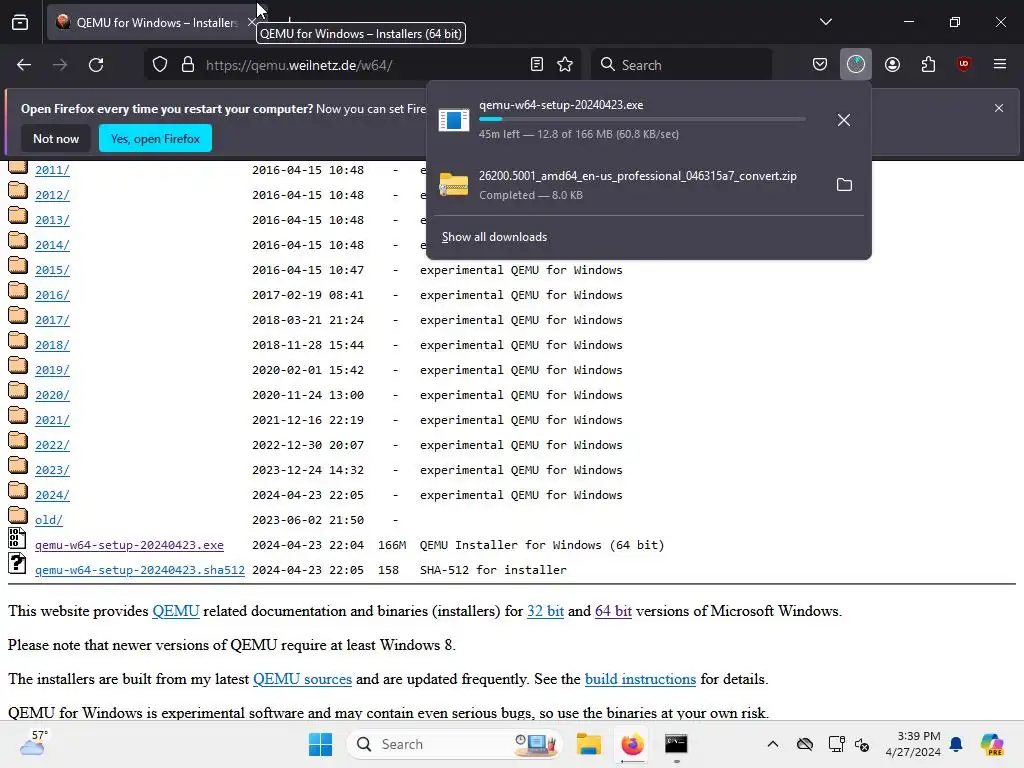
Task: Open Copilot preview icon in taskbar
Action: pyautogui.click(x=992, y=744)
